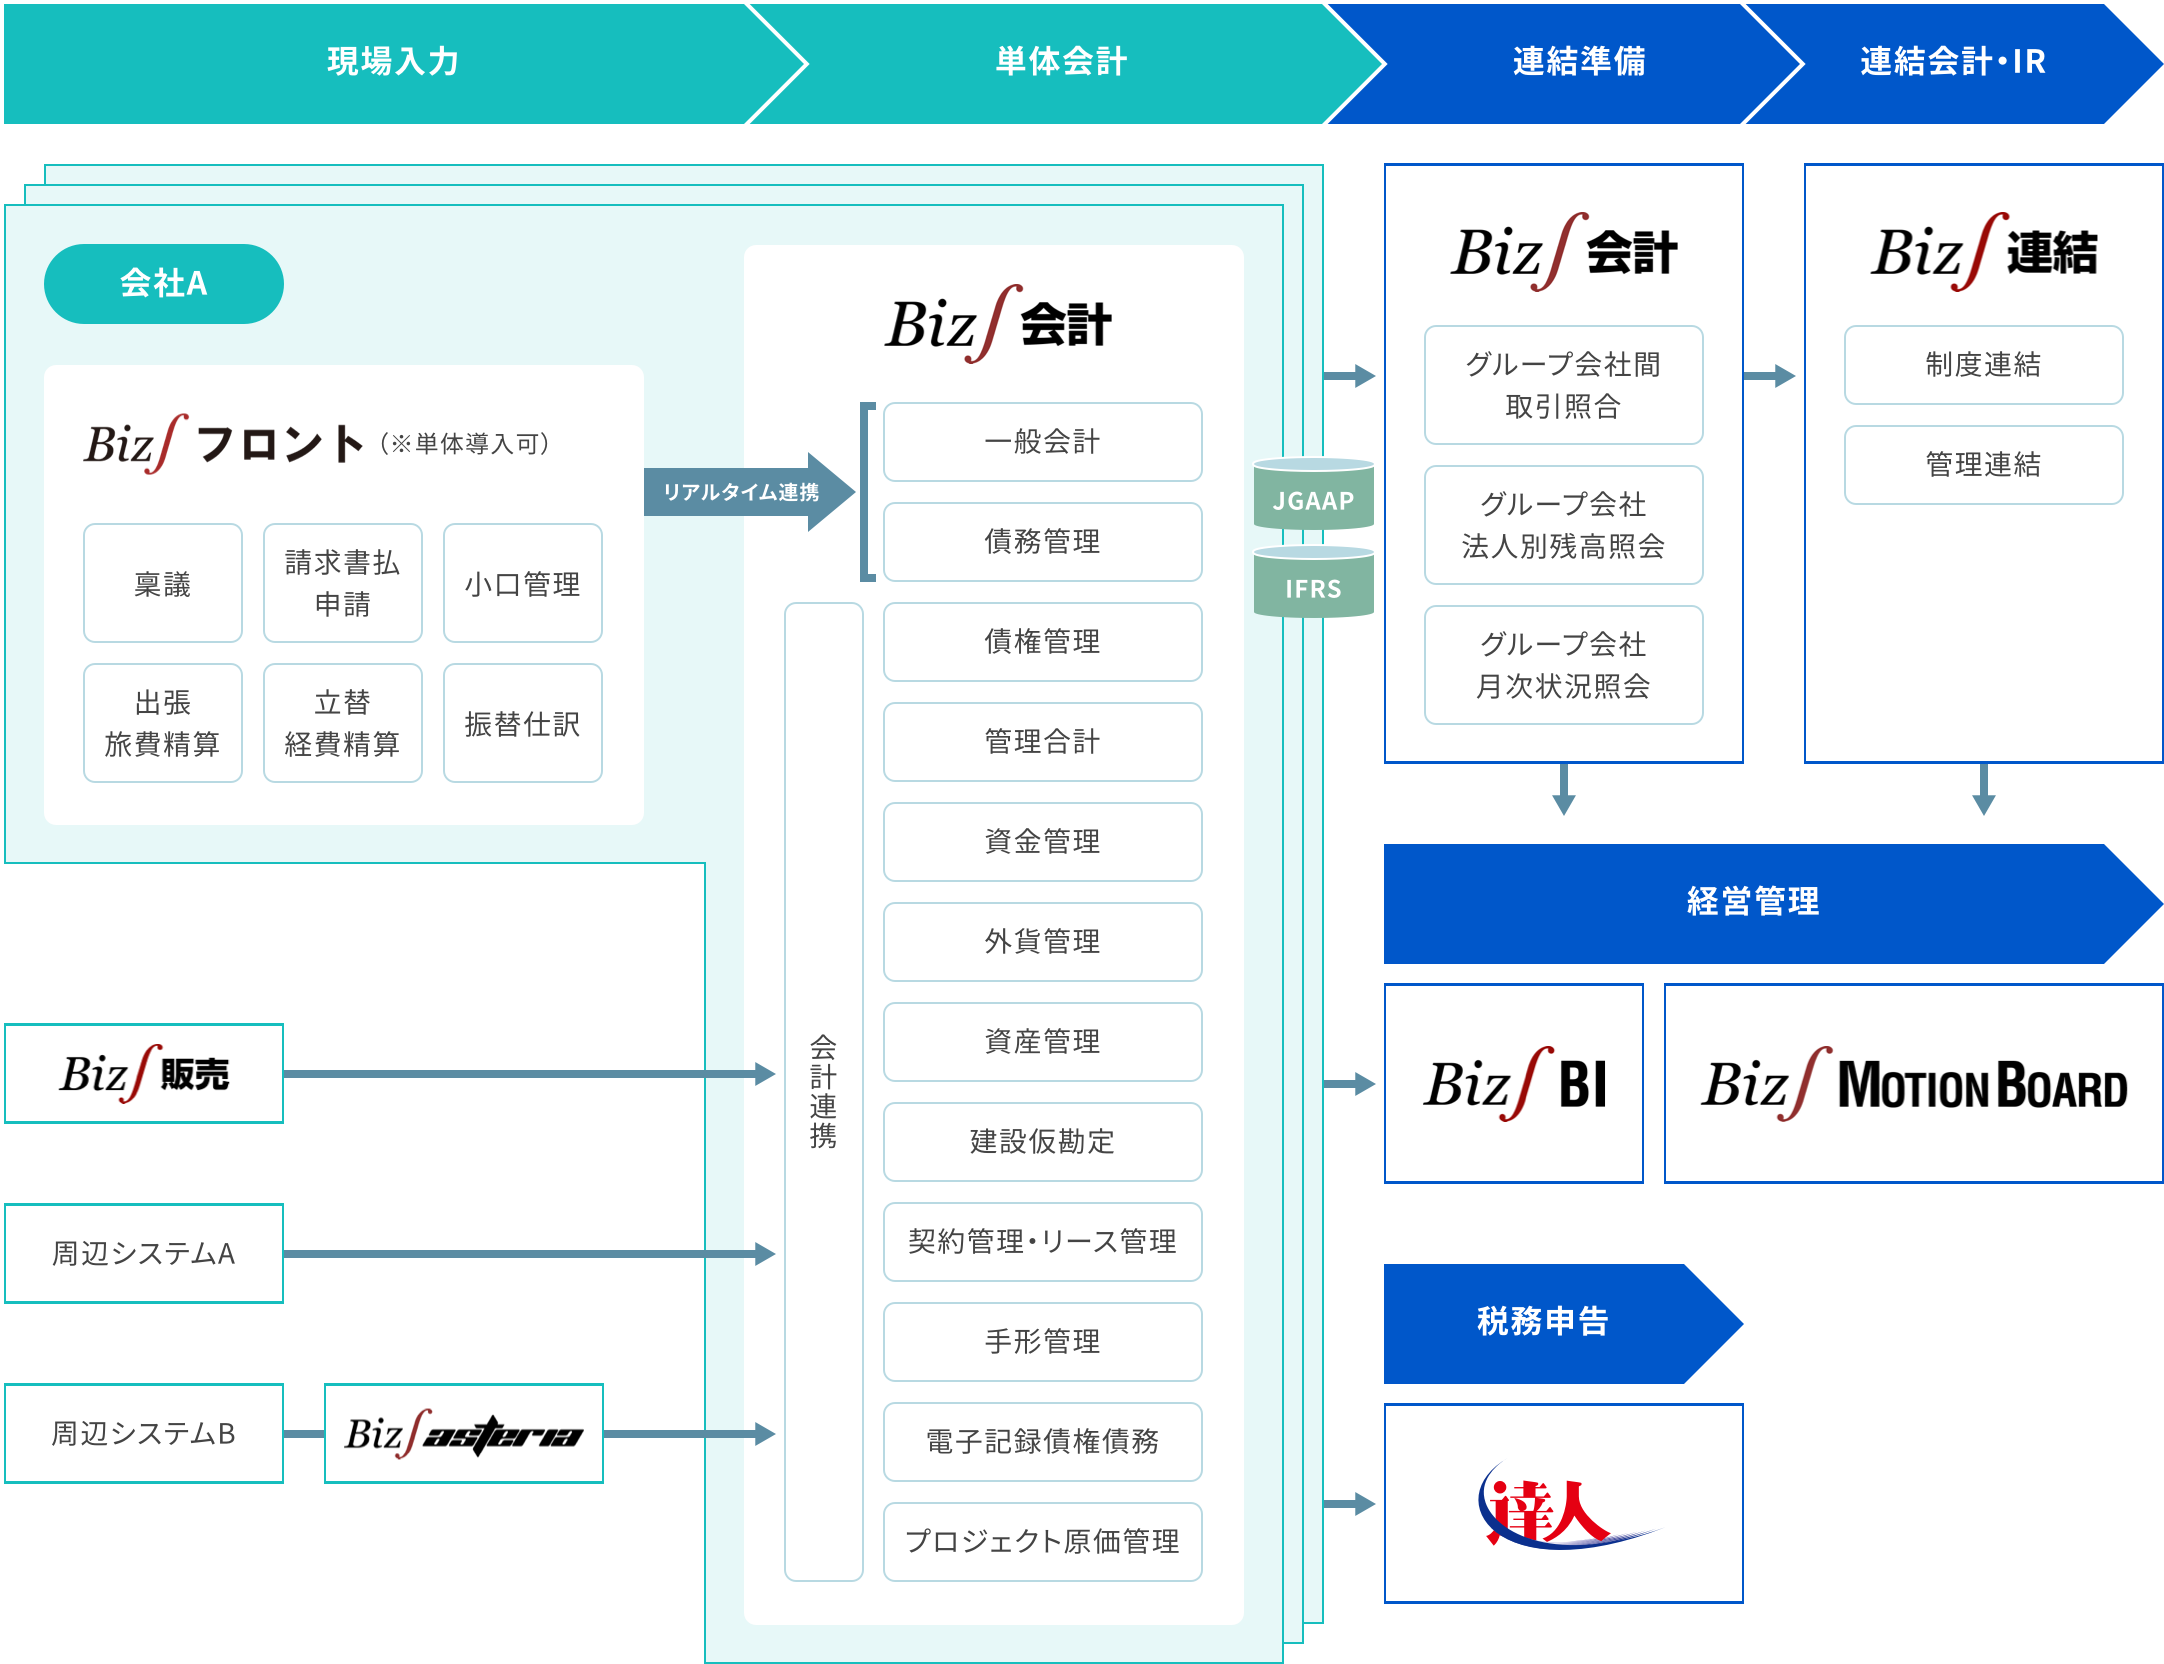The height and width of the screenshot is (1664, 2164).
Task: Open the 出張旅費精算 box
Action: click(x=163, y=723)
